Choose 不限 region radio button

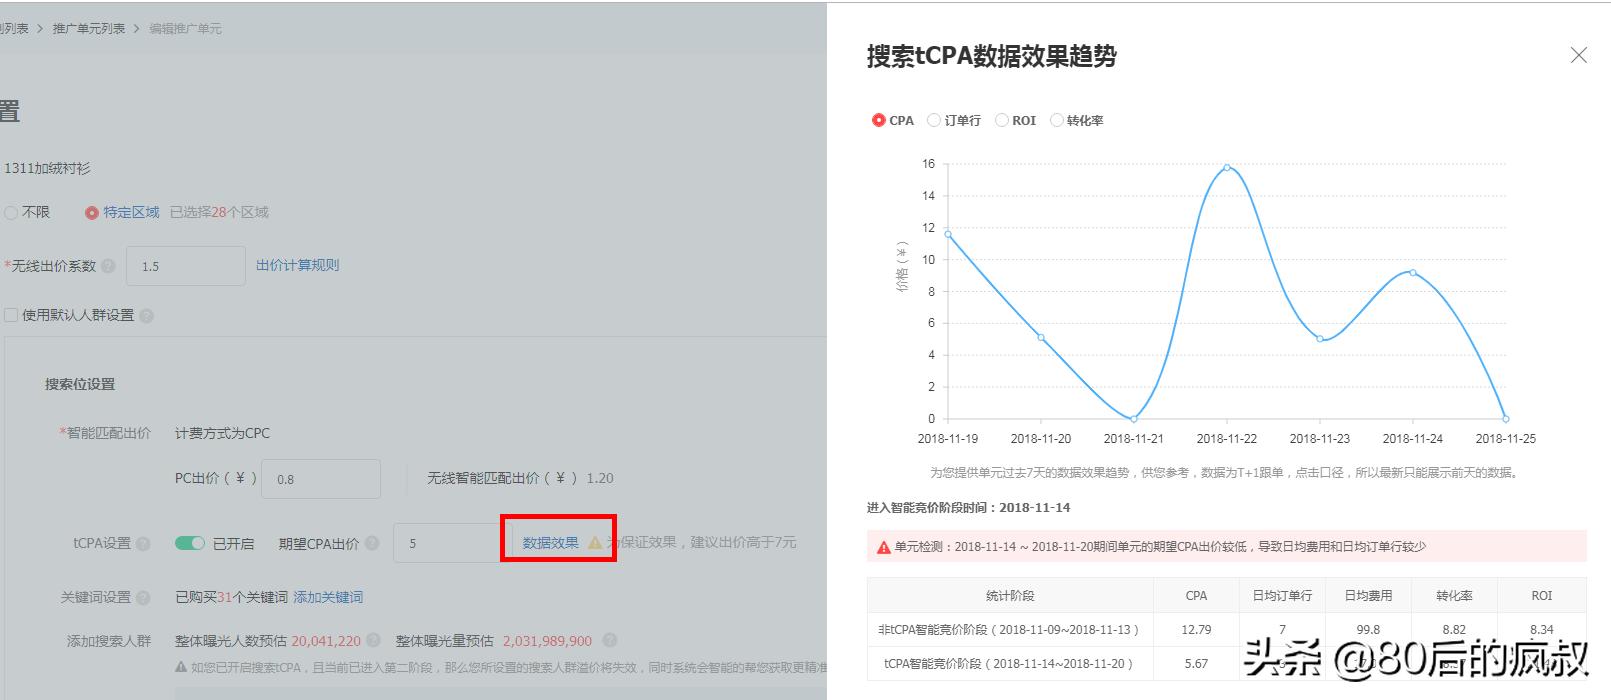click(11, 212)
